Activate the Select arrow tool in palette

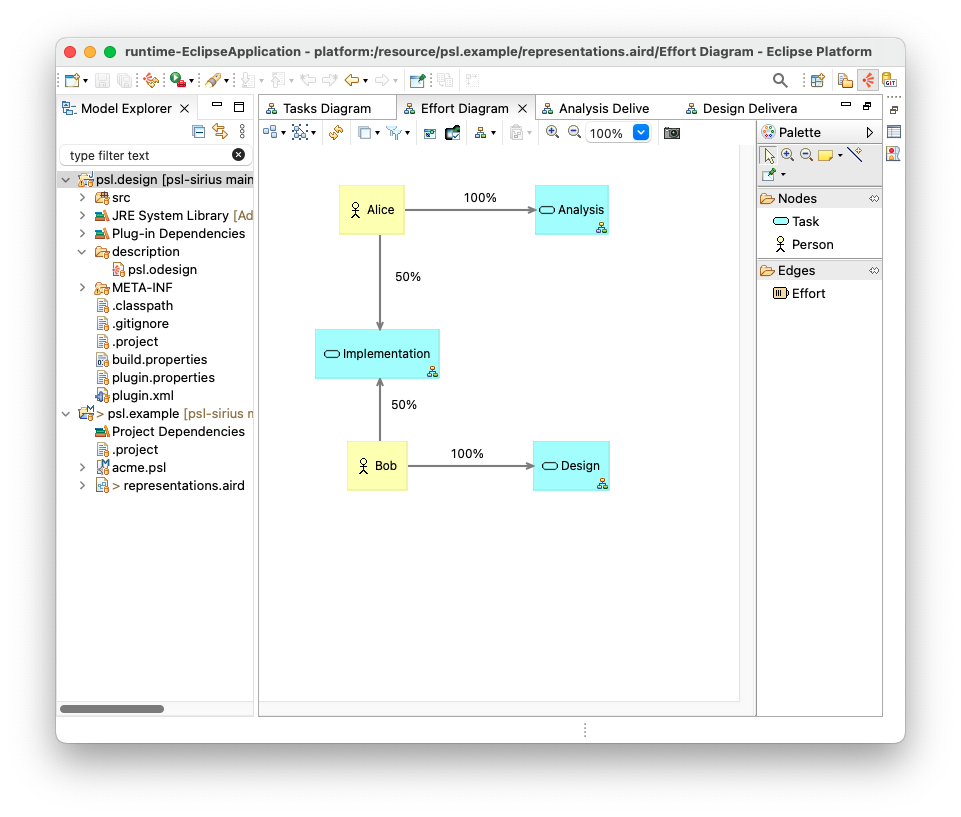point(768,155)
